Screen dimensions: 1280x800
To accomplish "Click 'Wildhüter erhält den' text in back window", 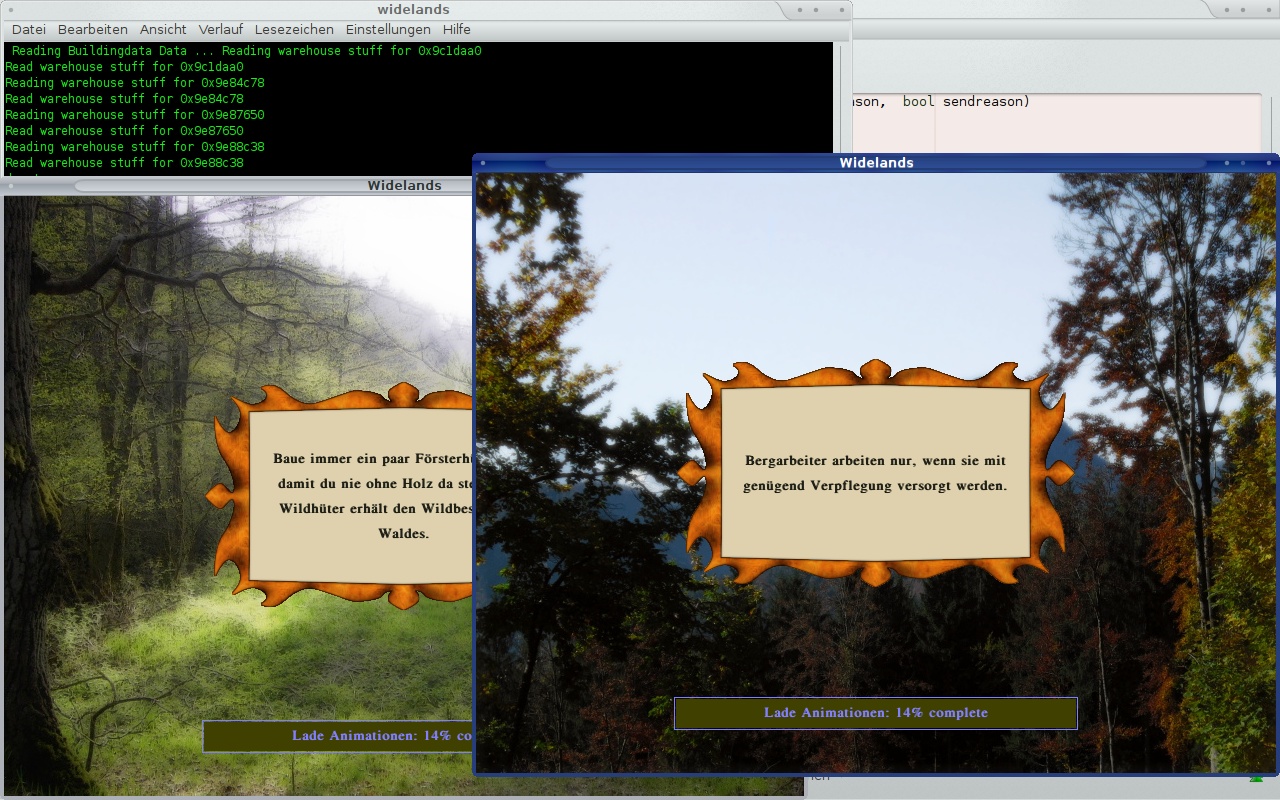I will pyautogui.click(x=346, y=509).
